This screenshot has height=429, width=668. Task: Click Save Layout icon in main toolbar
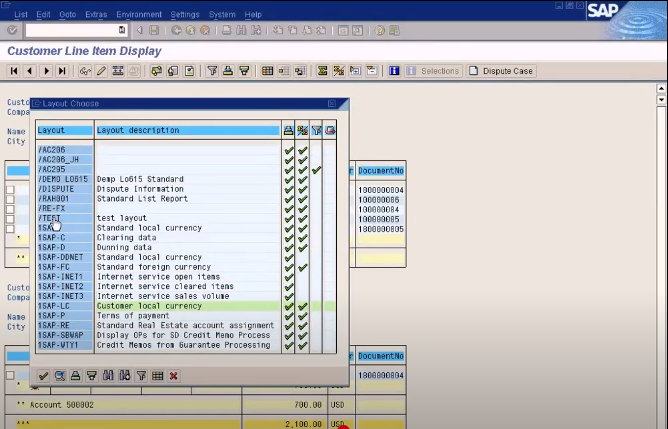pyautogui.click(x=300, y=71)
